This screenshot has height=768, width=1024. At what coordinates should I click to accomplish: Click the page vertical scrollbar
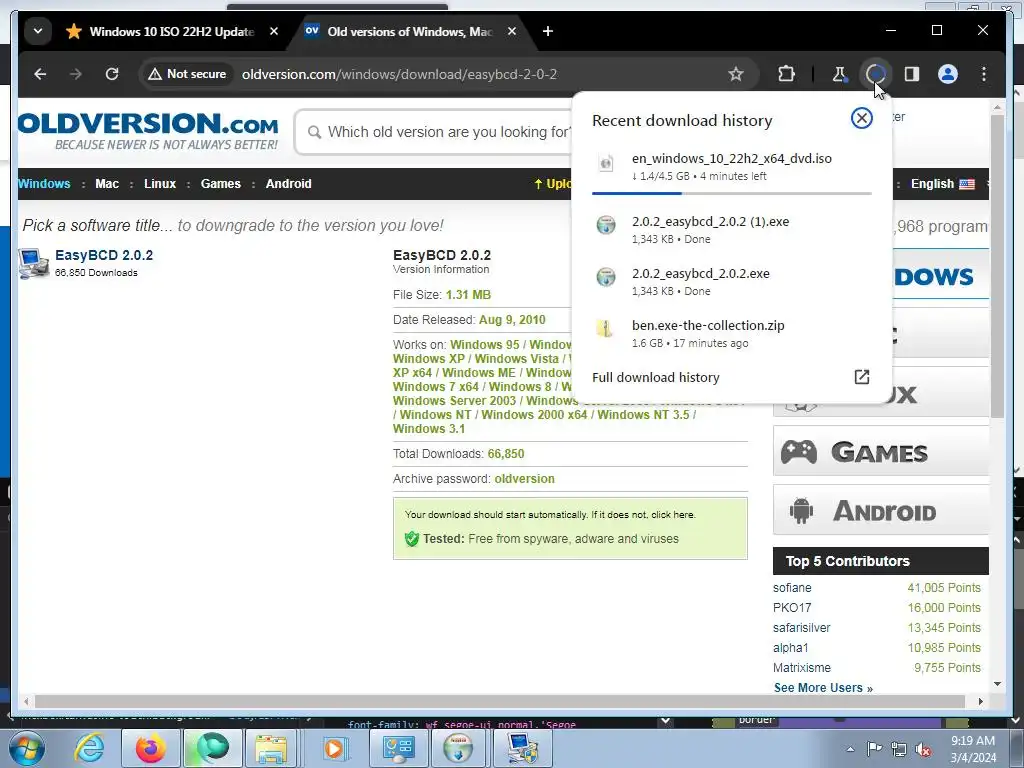(x=997, y=266)
